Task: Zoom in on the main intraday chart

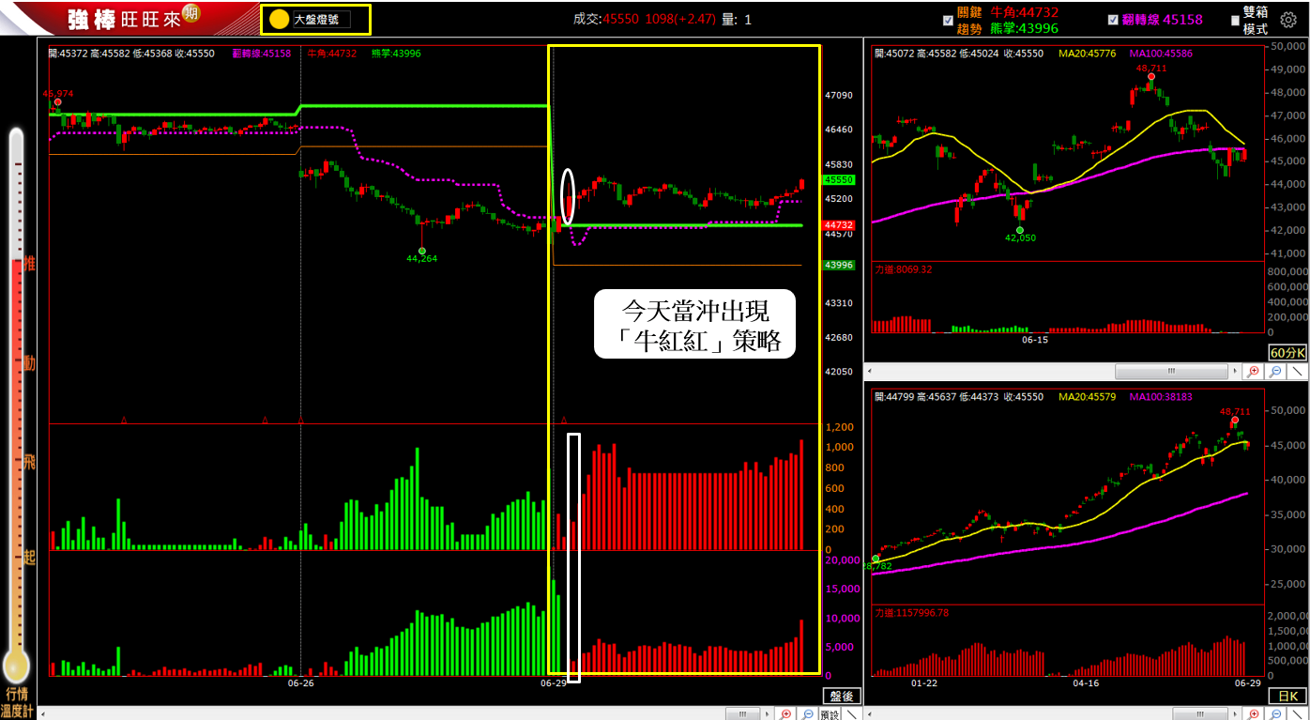Action: point(785,714)
